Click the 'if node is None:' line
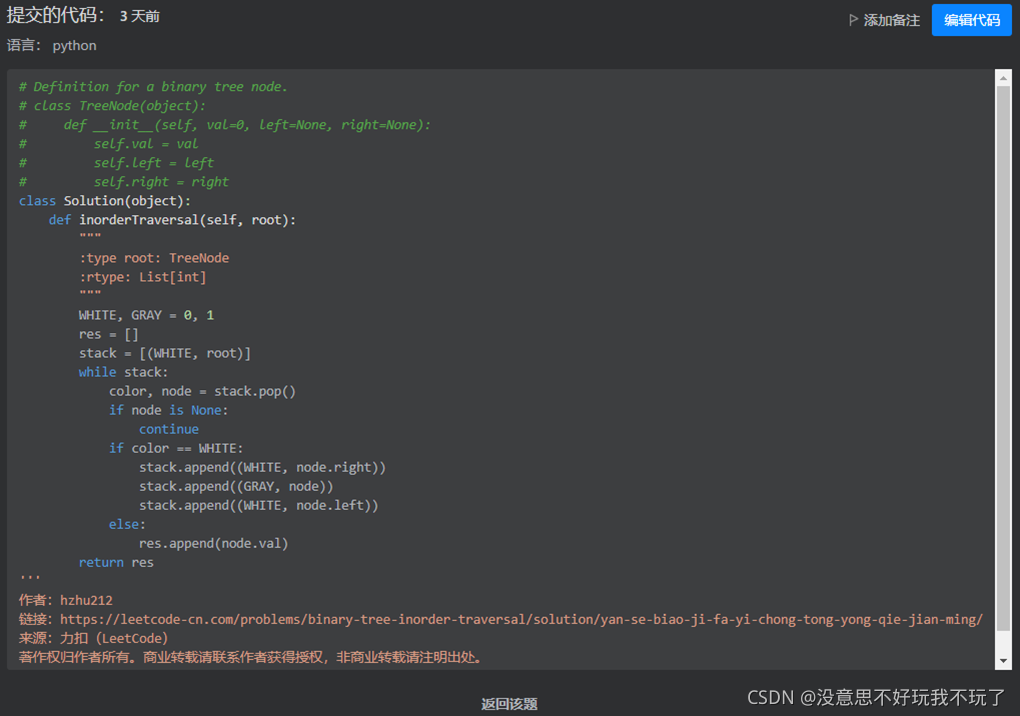The height and width of the screenshot is (716, 1020). point(168,410)
